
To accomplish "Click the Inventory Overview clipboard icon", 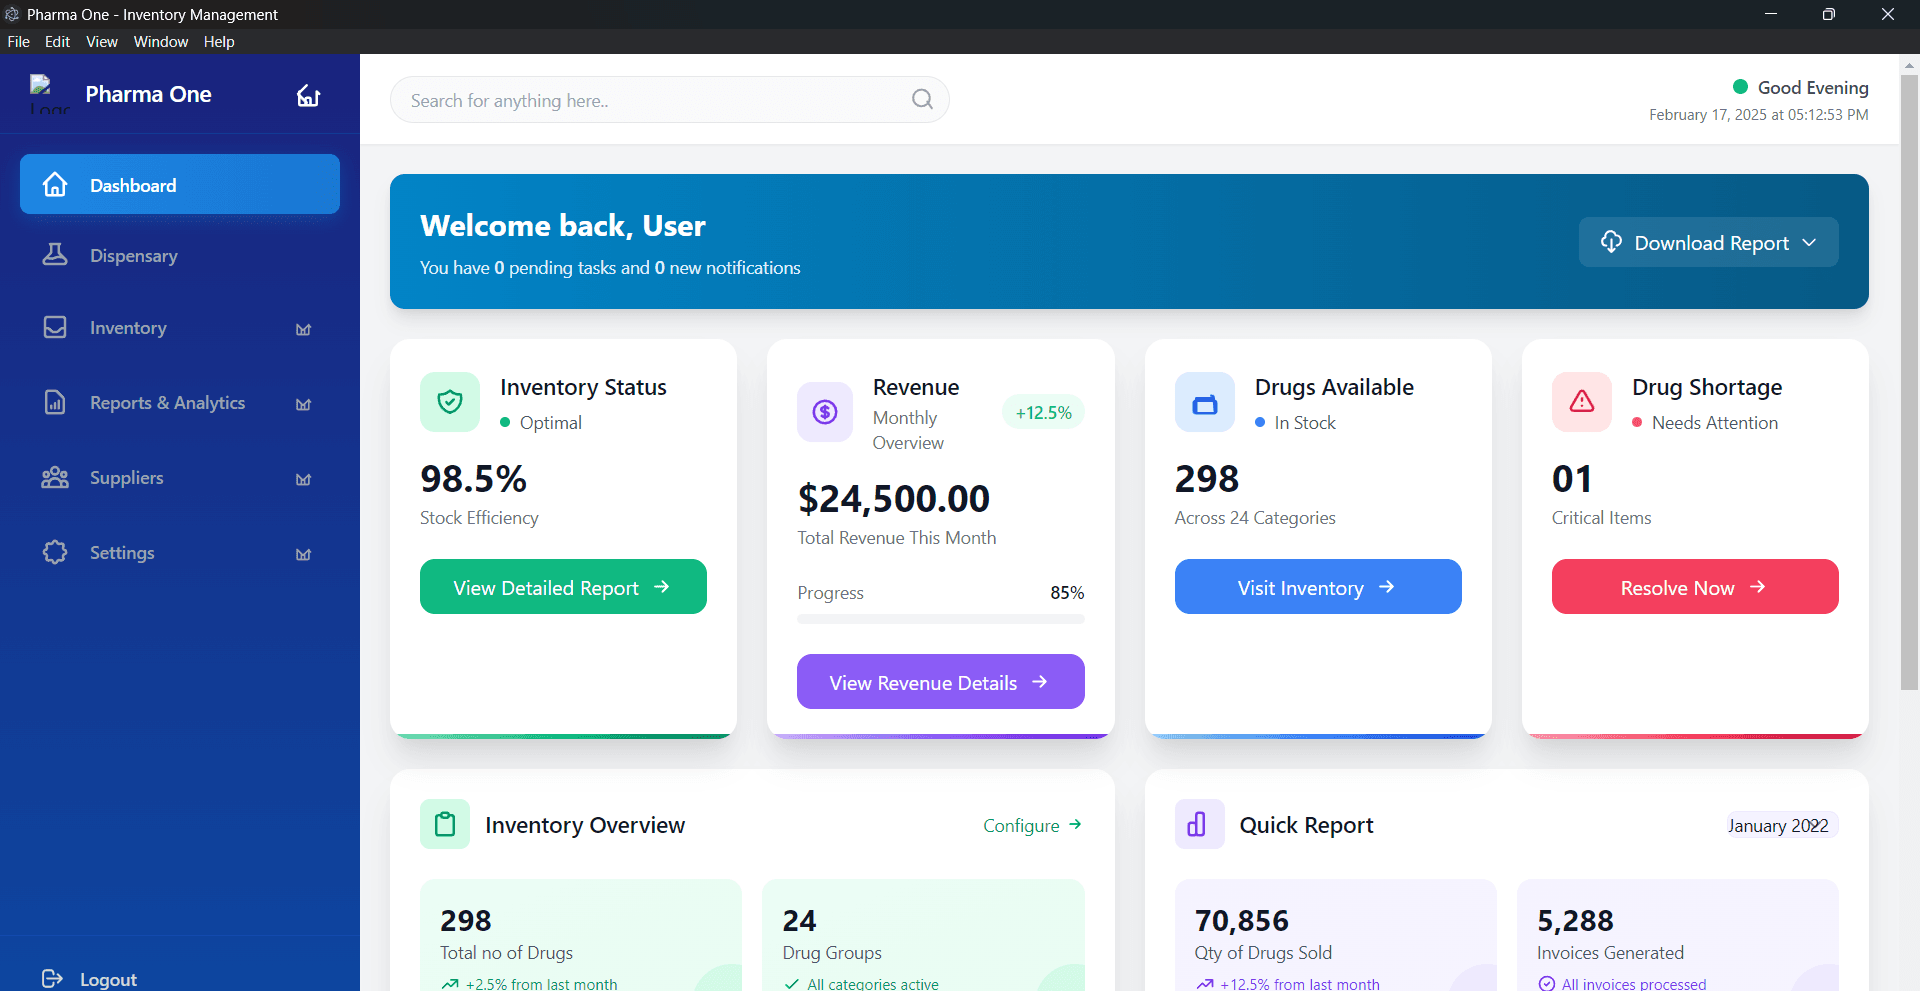I will pos(445,824).
